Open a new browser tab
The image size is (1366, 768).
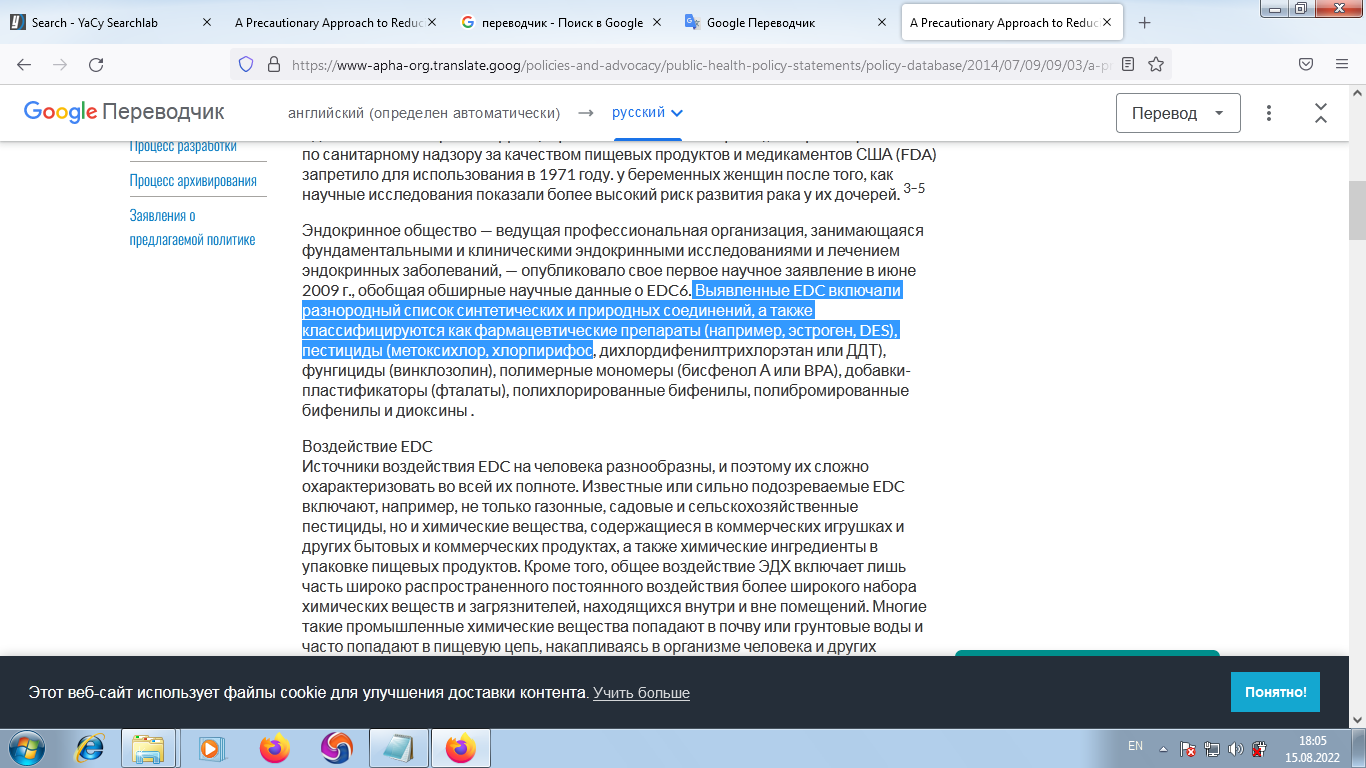point(1145,22)
